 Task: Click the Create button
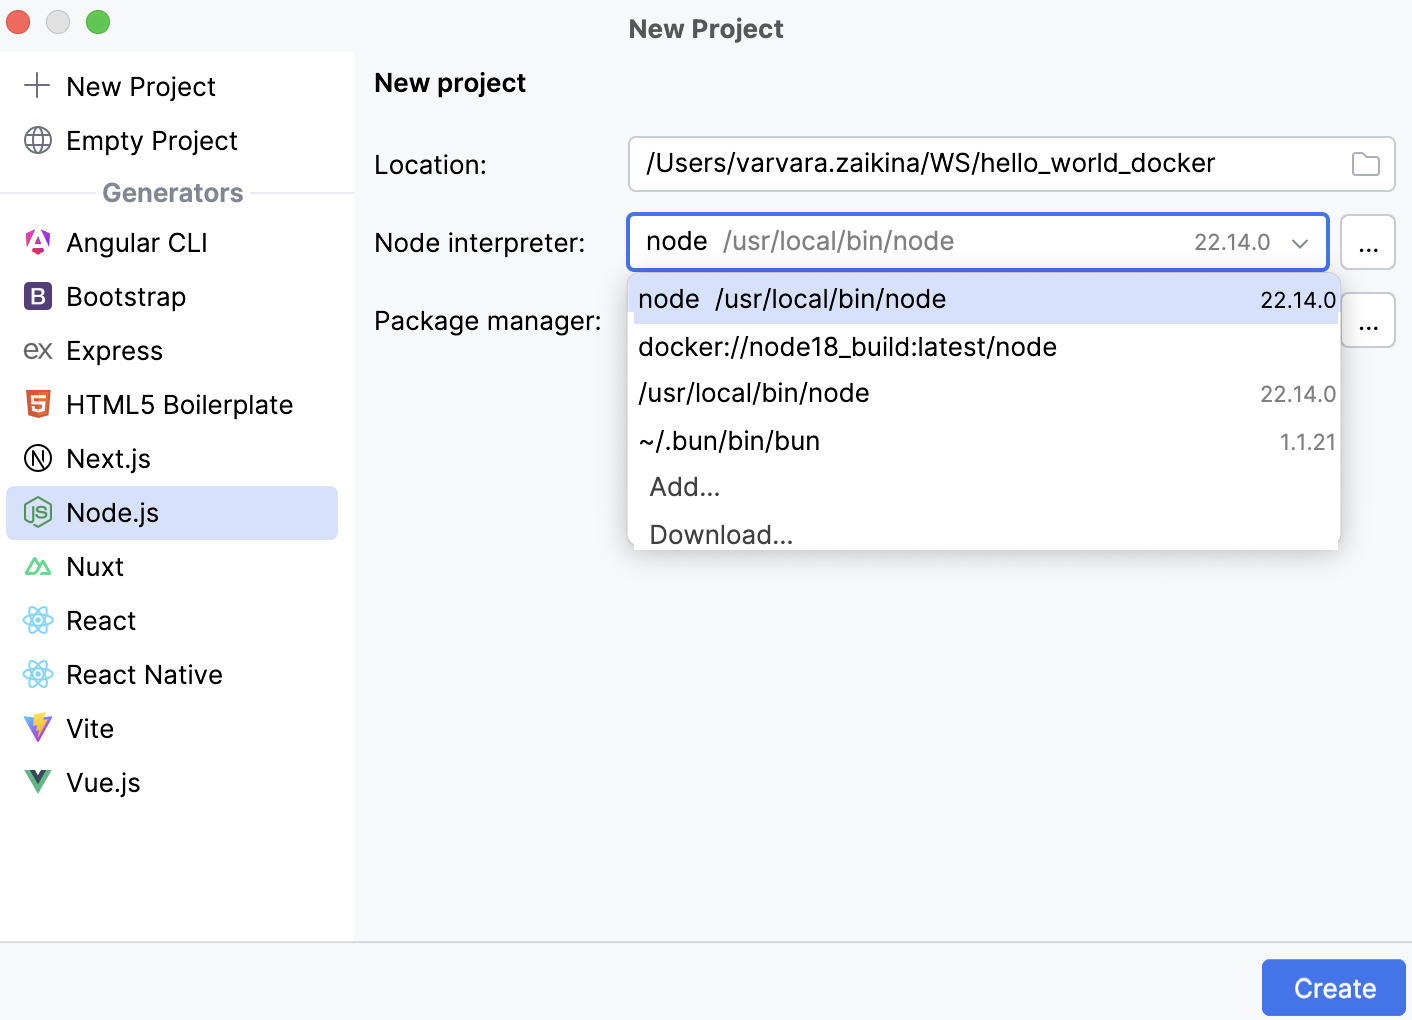coord(1333,987)
